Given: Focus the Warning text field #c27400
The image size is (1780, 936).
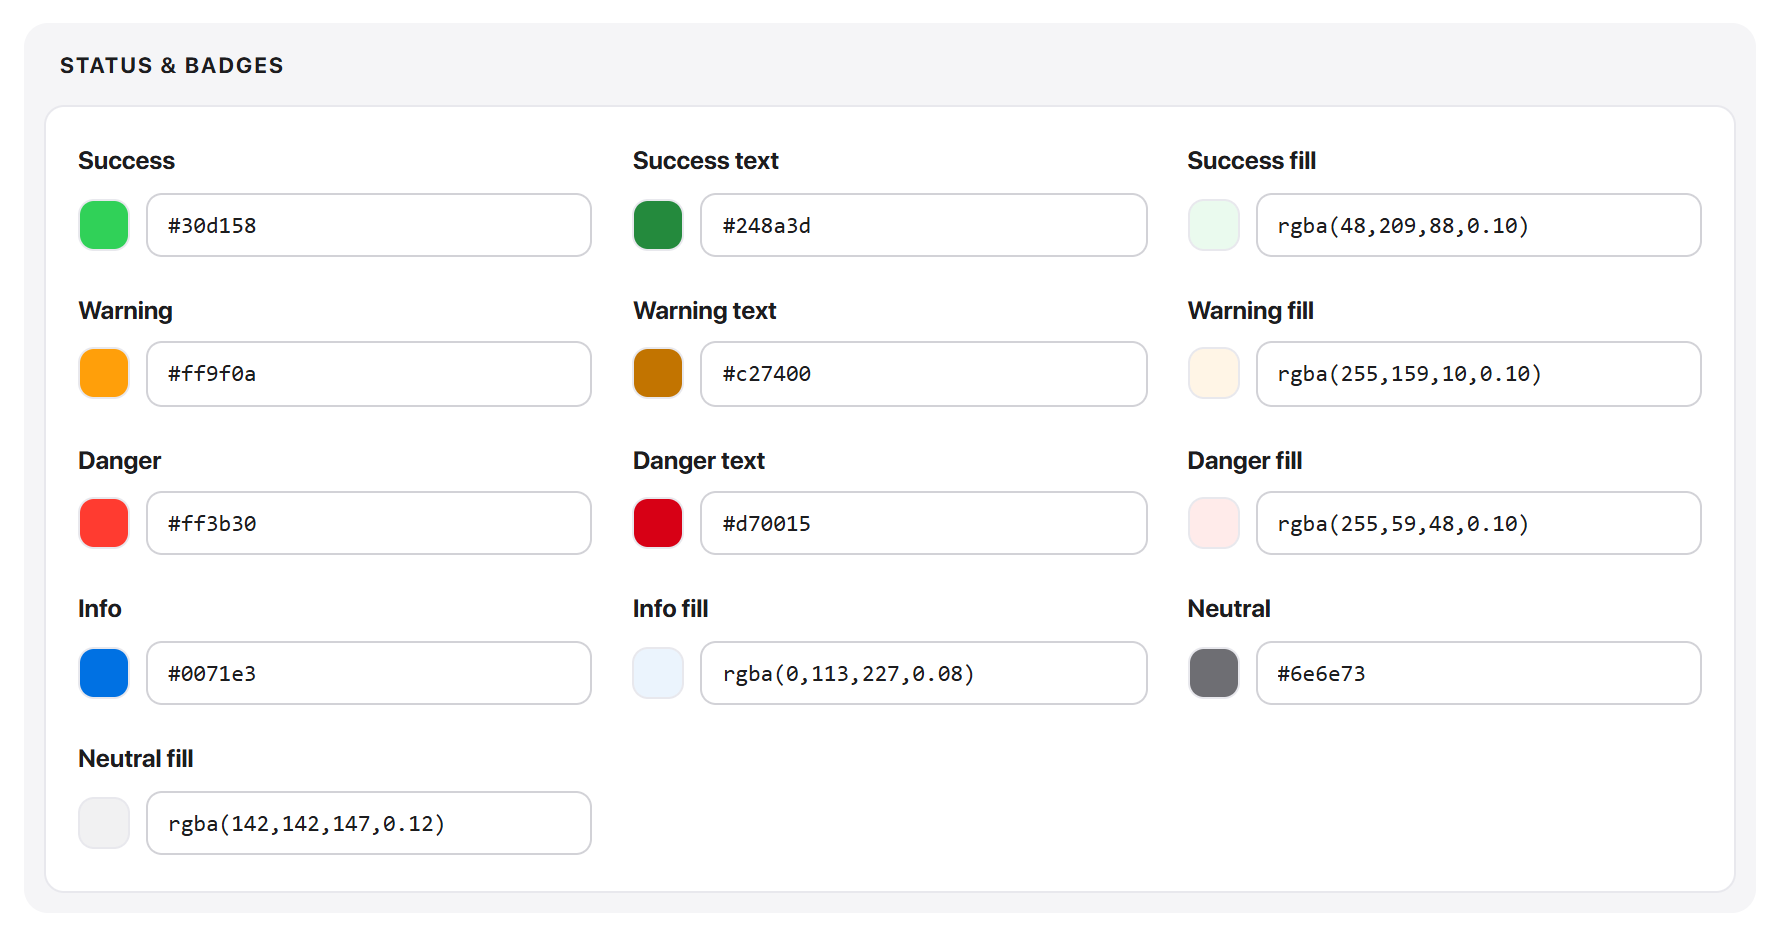Looking at the screenshot, I should pos(924,374).
